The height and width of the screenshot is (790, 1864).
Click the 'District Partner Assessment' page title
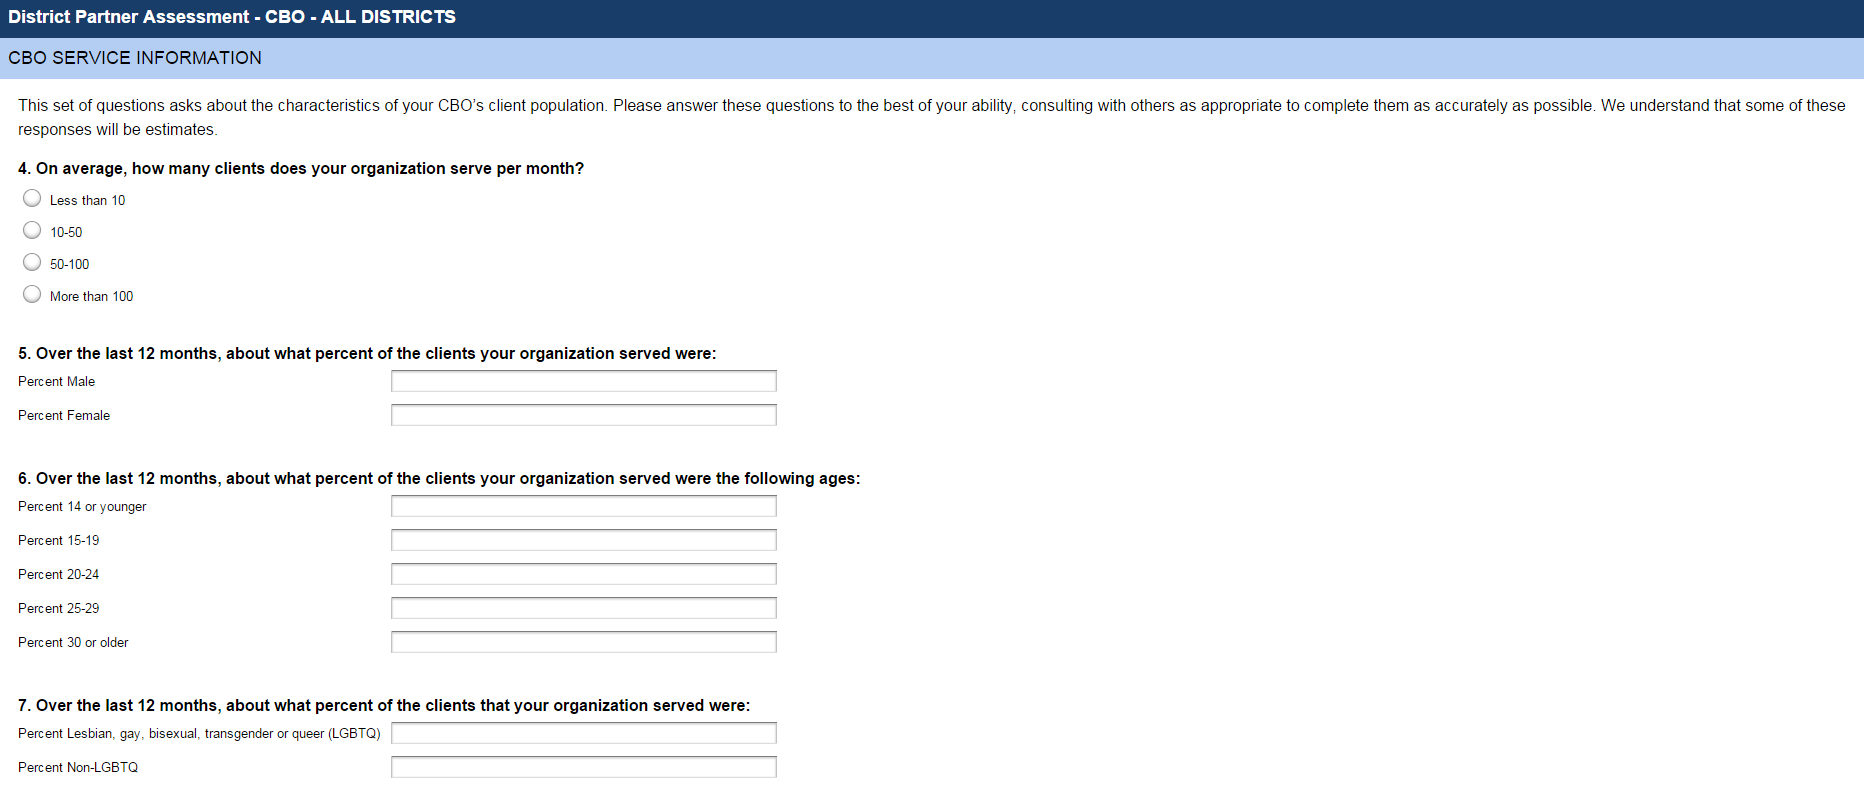tap(232, 17)
